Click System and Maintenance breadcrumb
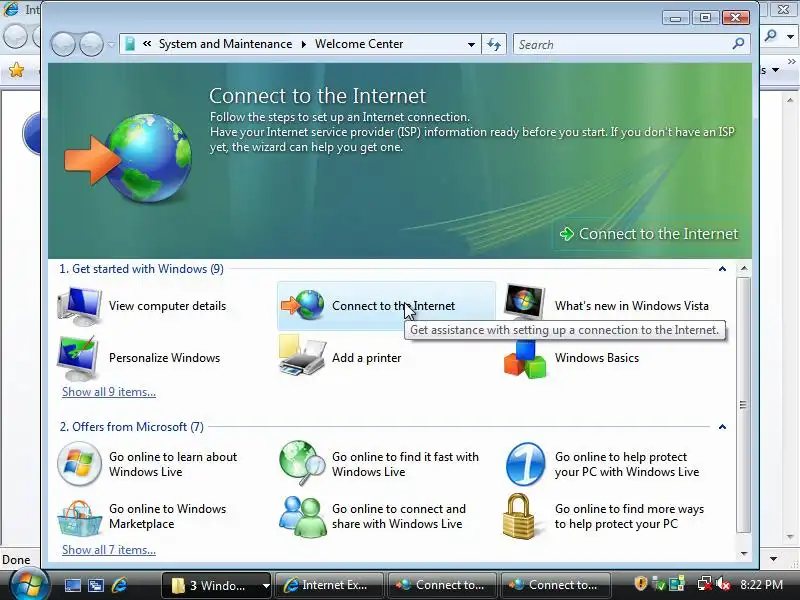Screen dimensions: 800x600 pyautogui.click(x=226, y=44)
